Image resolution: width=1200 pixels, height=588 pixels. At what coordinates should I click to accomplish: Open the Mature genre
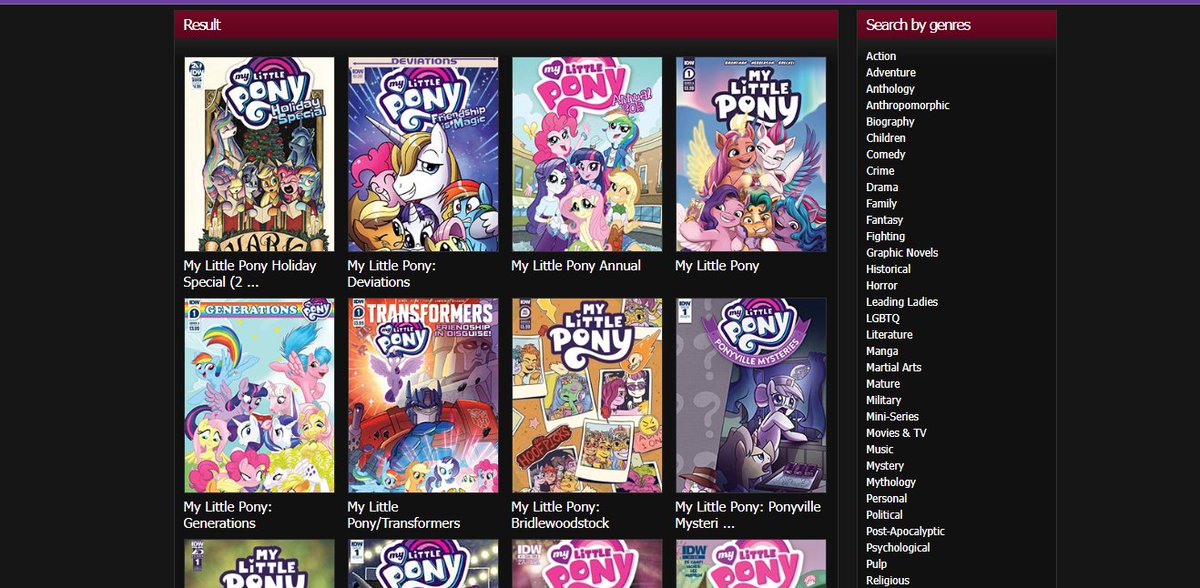point(883,384)
